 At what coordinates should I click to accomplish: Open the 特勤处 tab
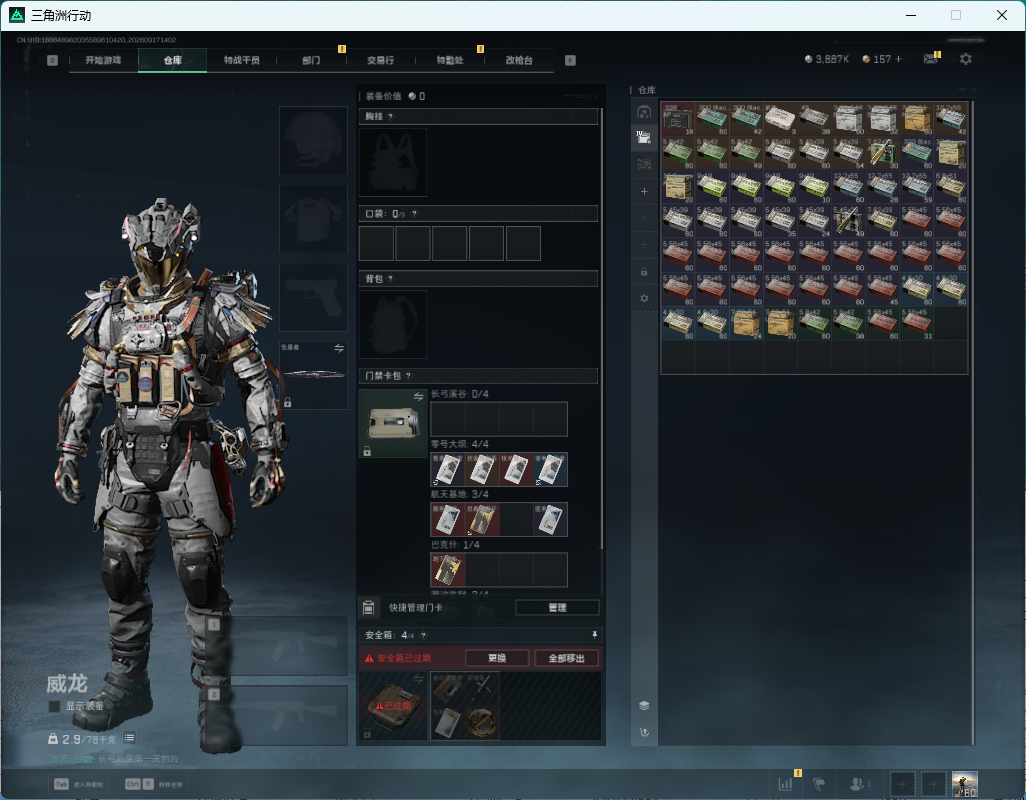[450, 60]
